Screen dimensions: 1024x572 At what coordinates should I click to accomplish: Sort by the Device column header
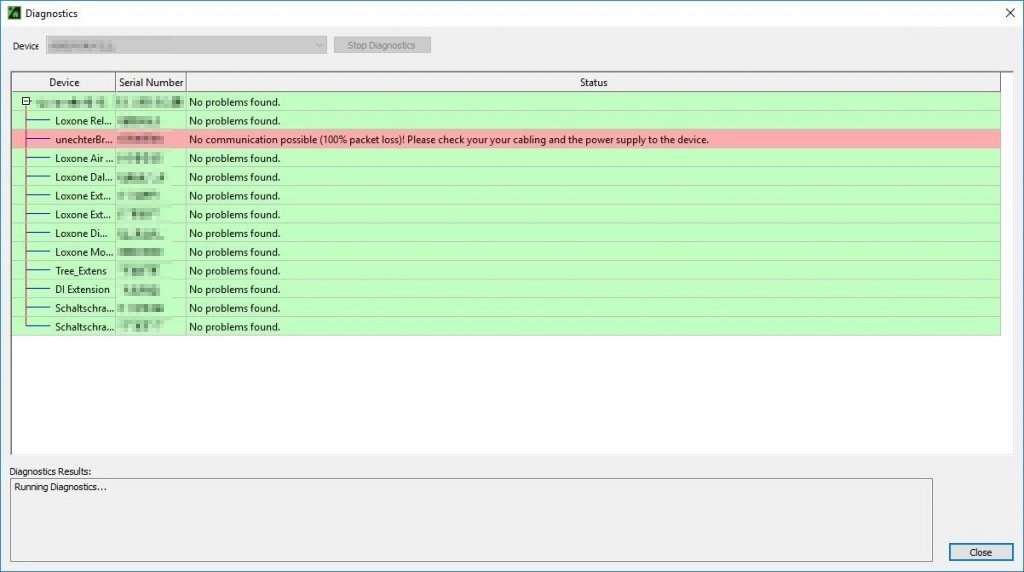tap(64, 82)
